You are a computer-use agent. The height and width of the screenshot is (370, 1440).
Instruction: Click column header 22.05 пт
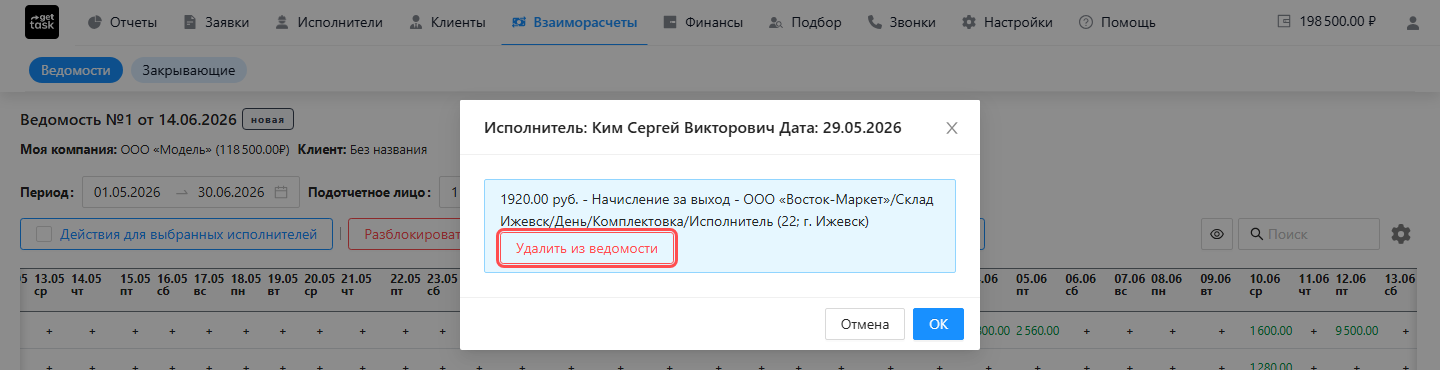click(x=405, y=285)
